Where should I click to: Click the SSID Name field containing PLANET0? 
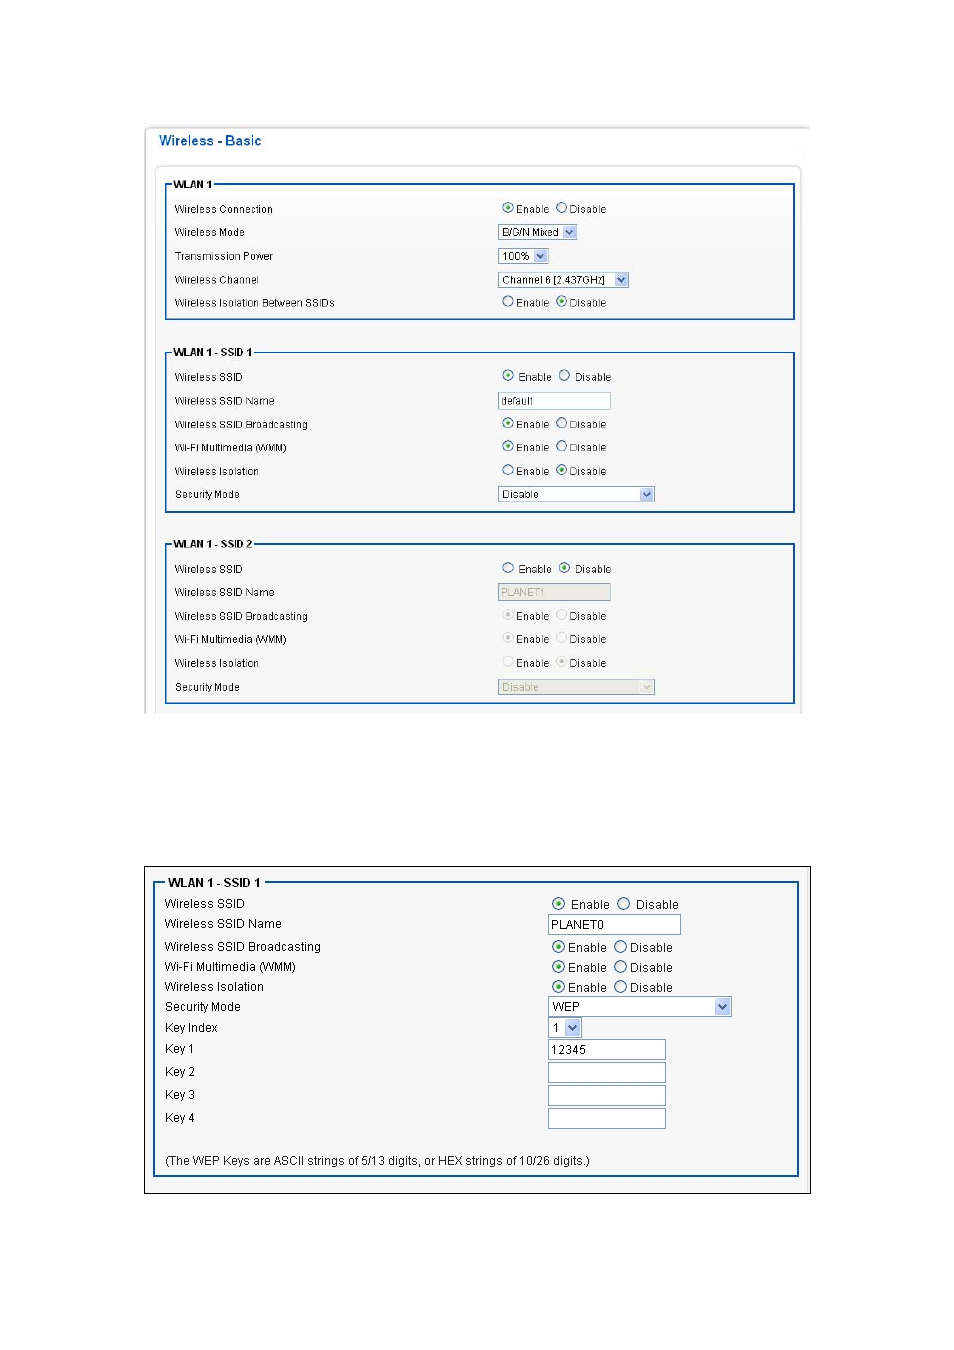(x=614, y=925)
